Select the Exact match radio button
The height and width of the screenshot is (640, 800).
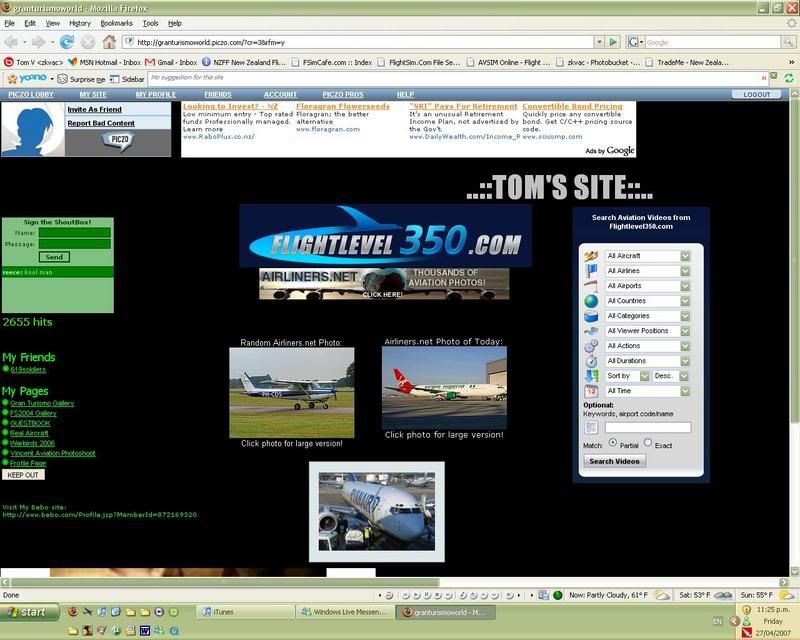pos(647,442)
